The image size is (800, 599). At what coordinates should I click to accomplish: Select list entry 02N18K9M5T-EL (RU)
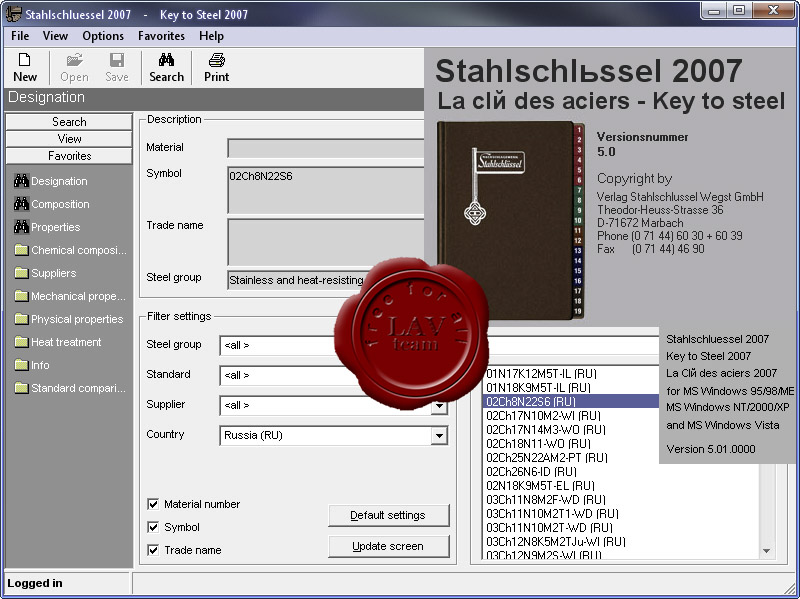coord(540,486)
